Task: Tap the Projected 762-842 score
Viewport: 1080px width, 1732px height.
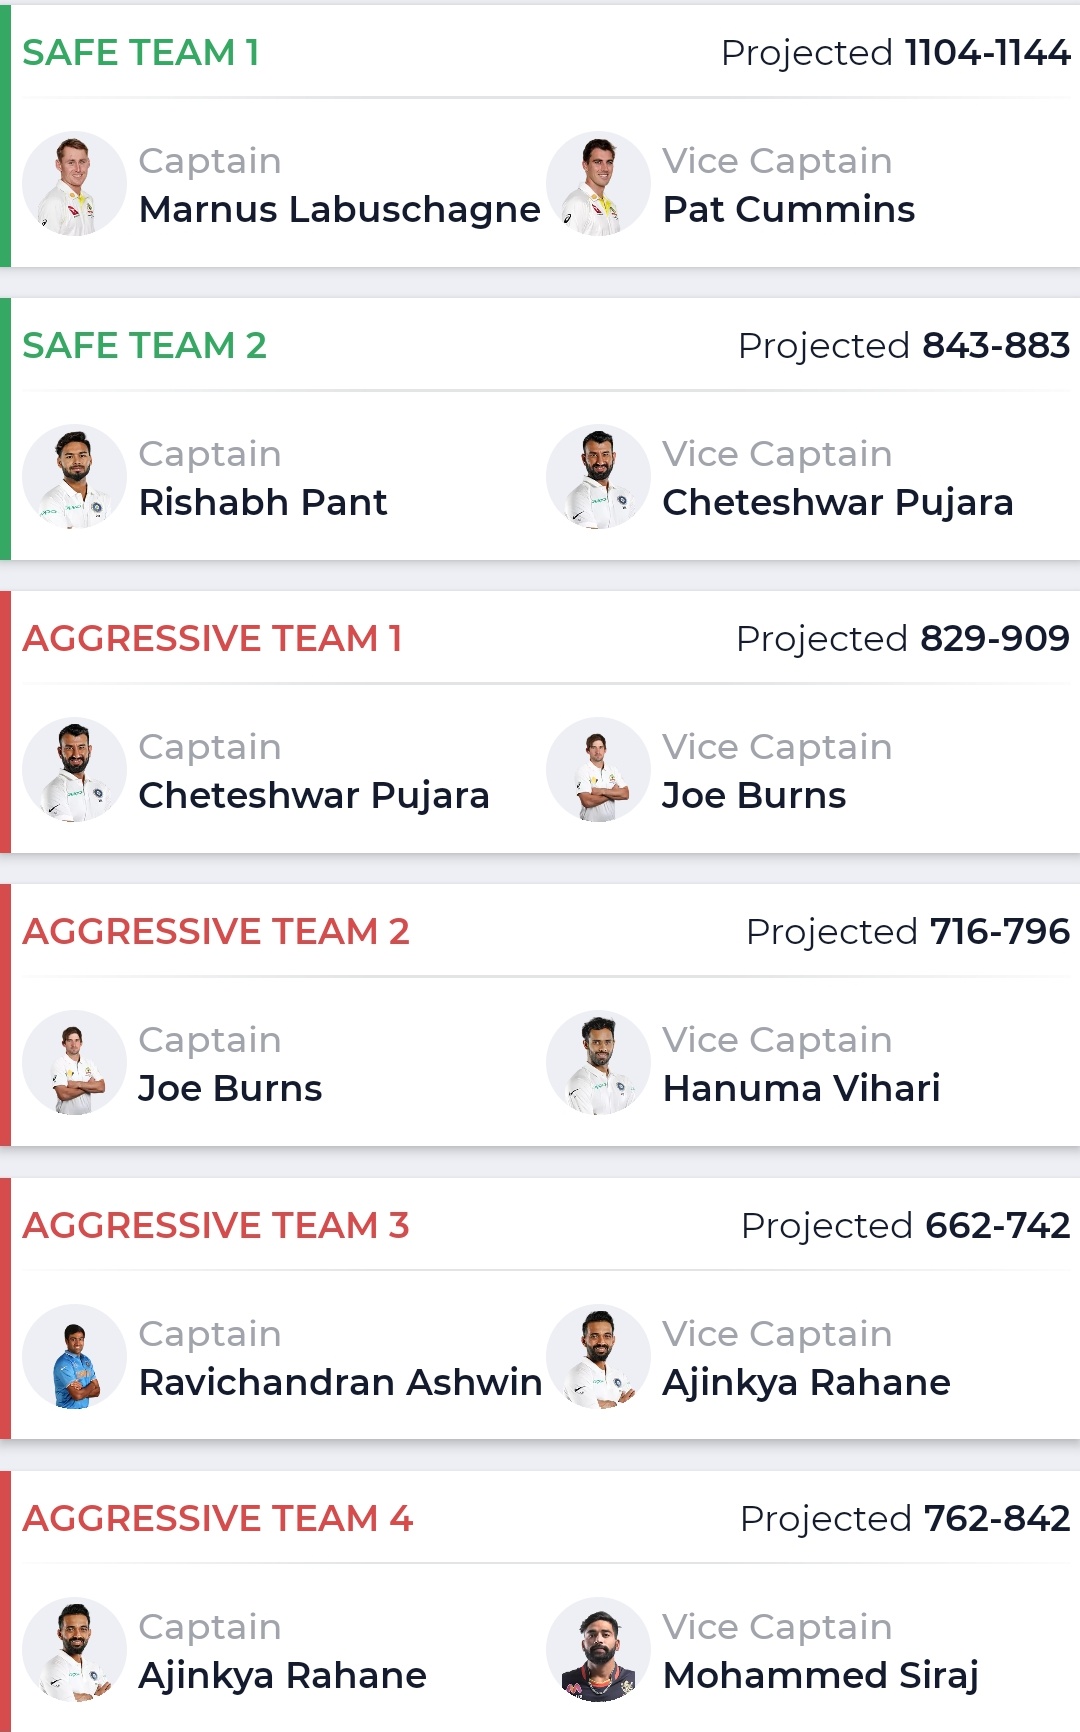Action: coord(904,1518)
